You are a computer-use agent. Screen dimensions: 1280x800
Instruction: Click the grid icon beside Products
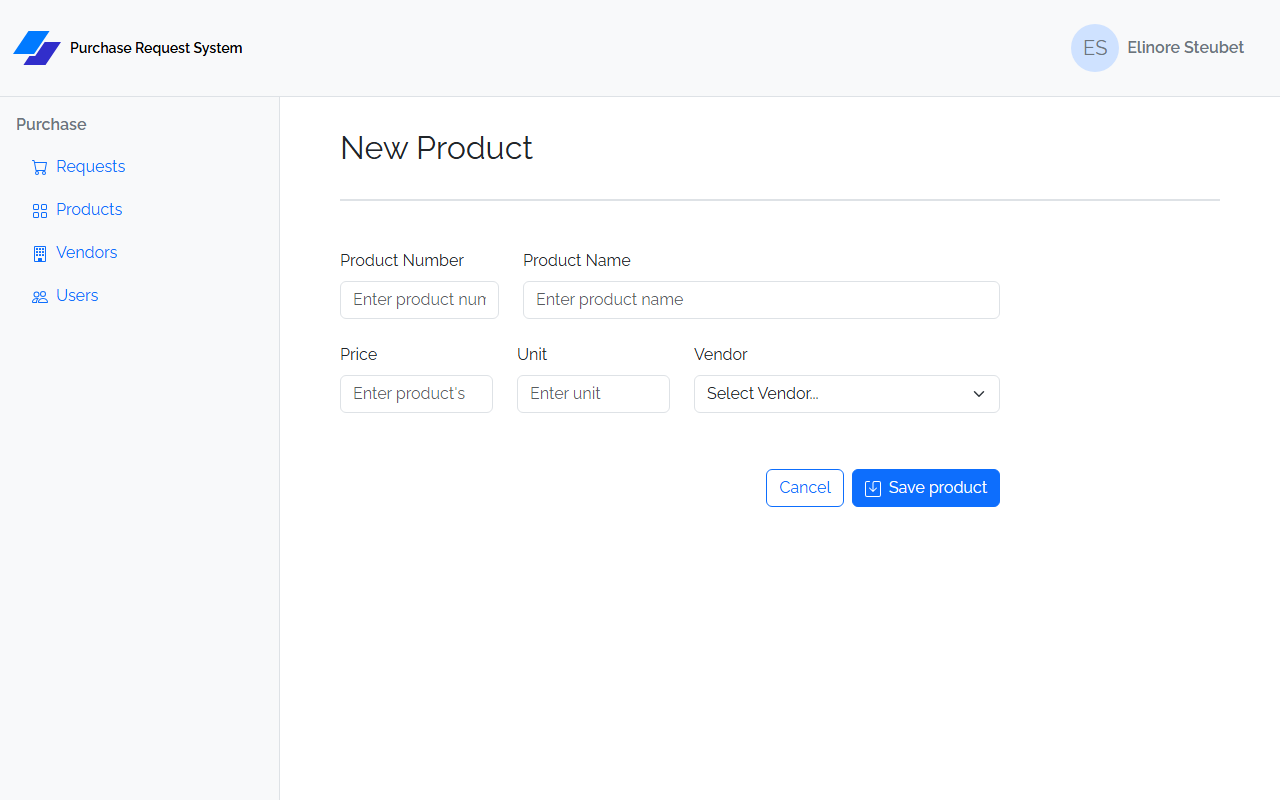pos(40,211)
